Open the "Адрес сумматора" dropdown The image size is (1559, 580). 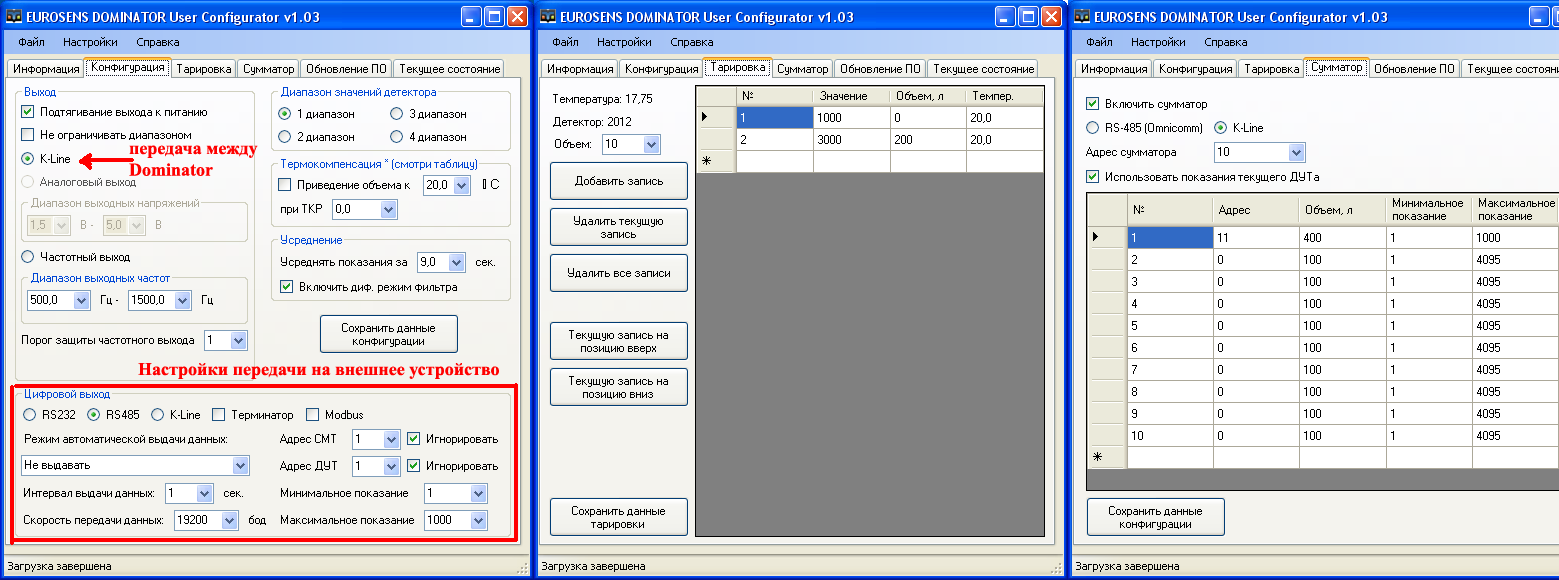1296,153
